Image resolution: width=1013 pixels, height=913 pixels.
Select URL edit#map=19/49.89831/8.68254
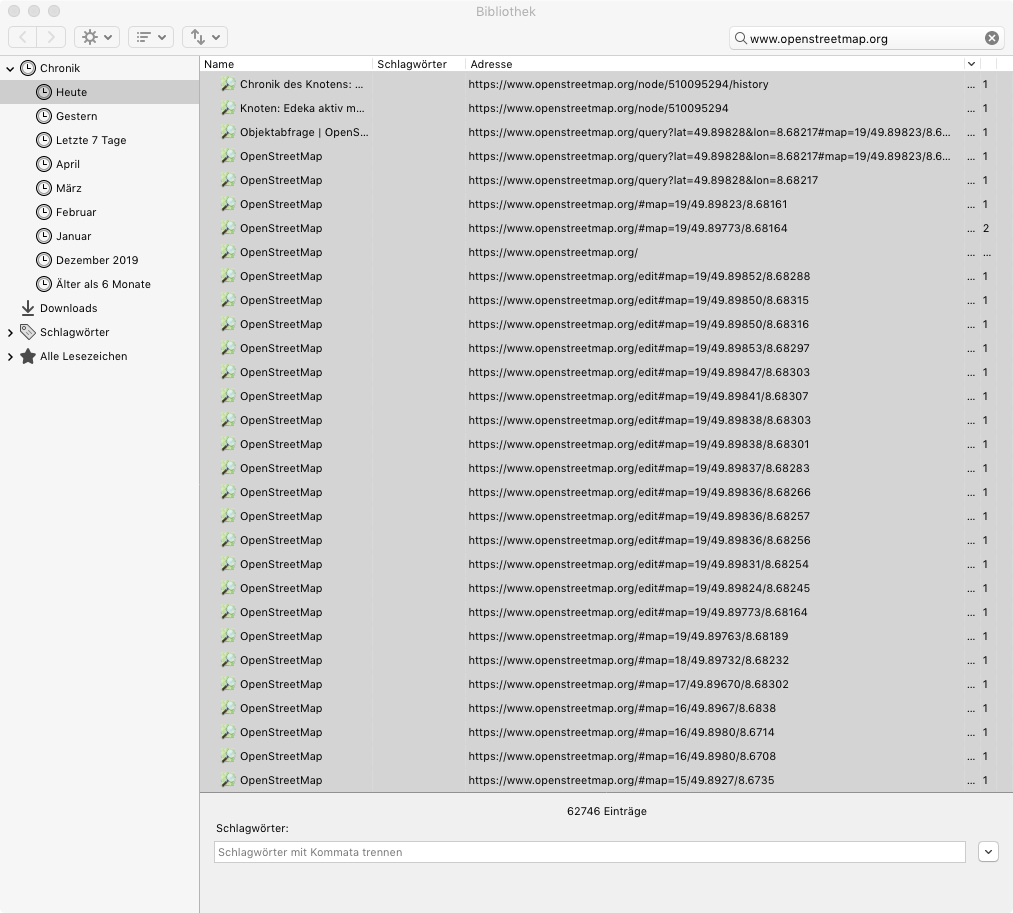[638, 564]
